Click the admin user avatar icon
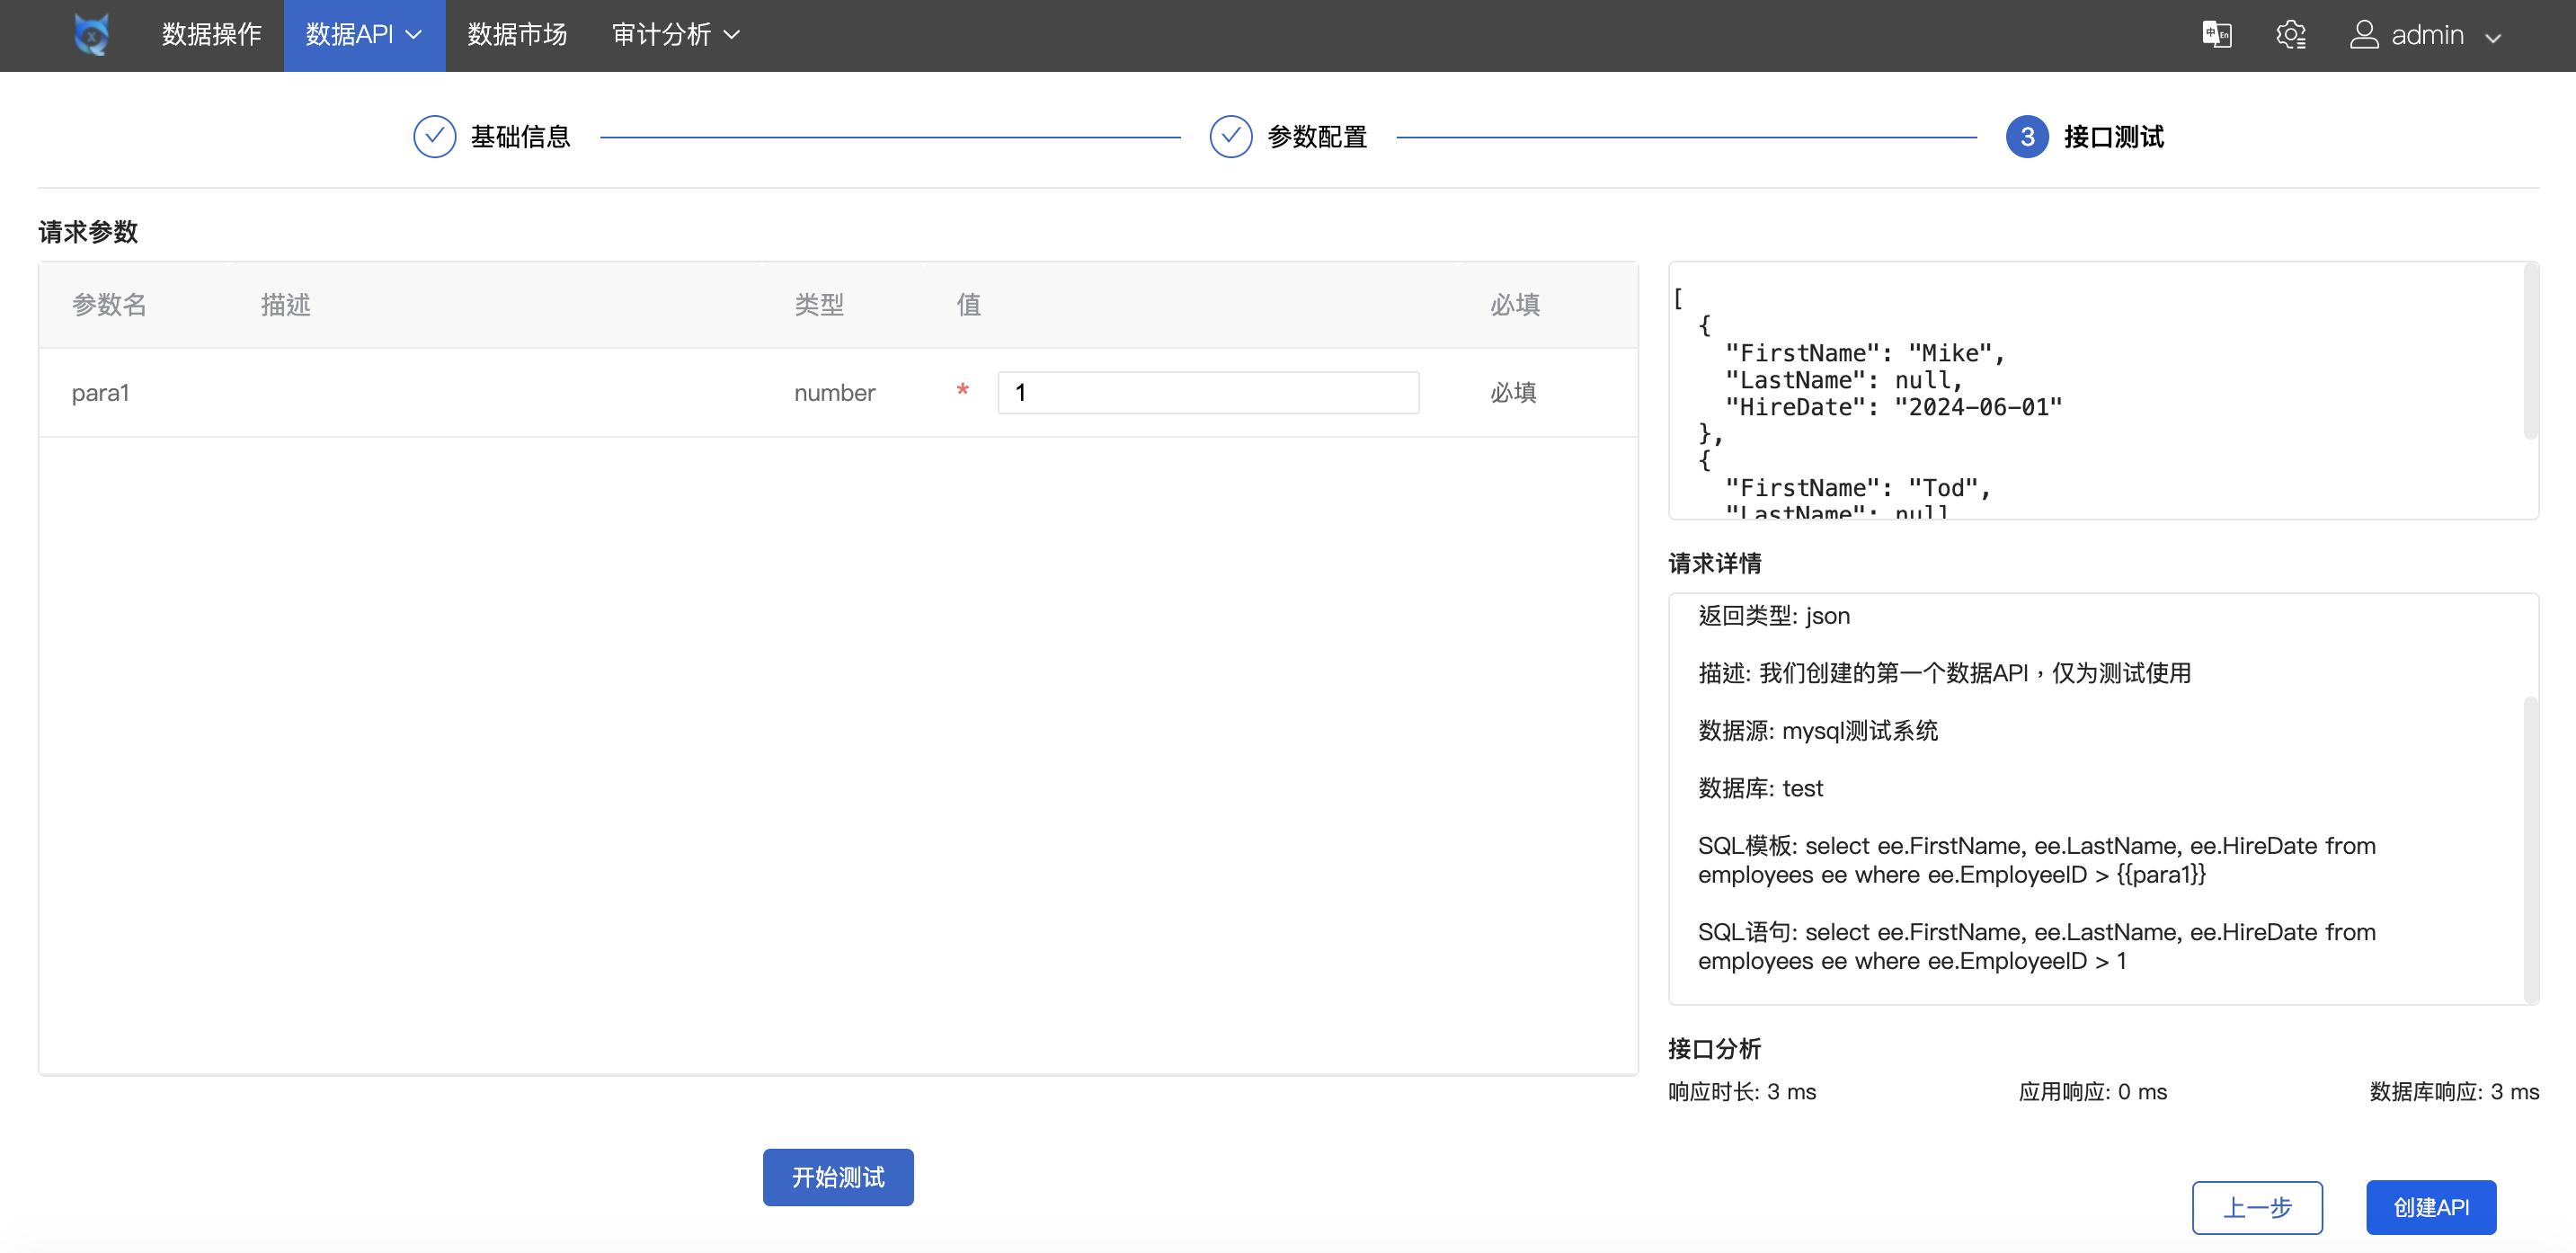The image size is (2576, 1253). tap(2363, 35)
